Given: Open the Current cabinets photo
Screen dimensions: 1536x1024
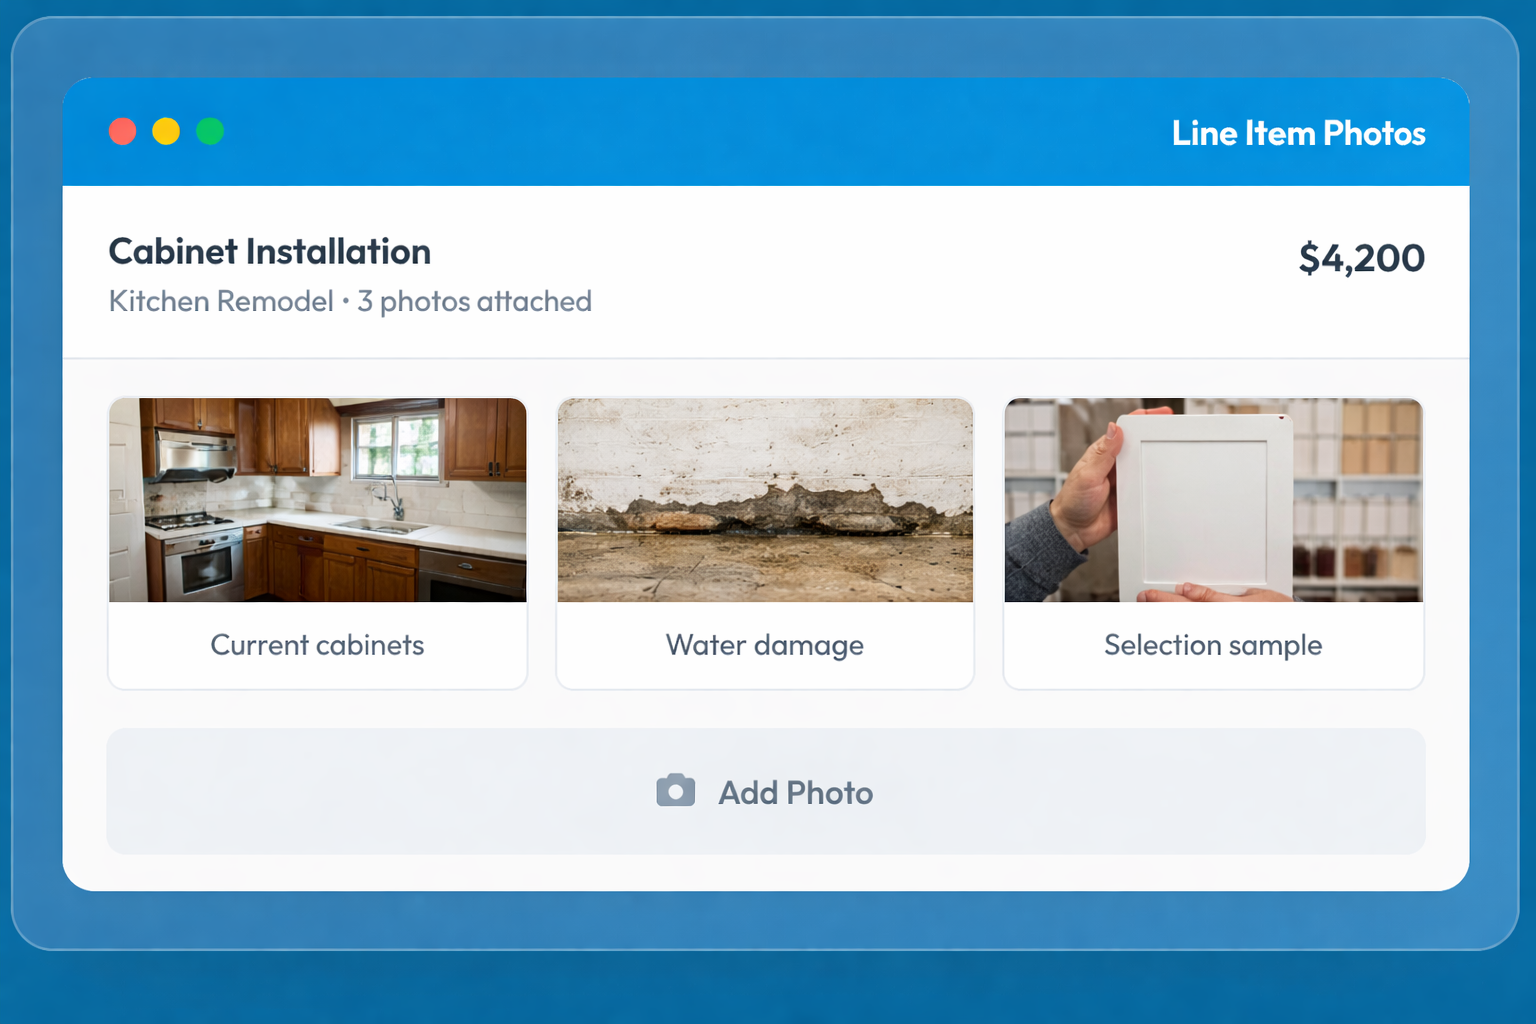Looking at the screenshot, I should pos(317,500).
